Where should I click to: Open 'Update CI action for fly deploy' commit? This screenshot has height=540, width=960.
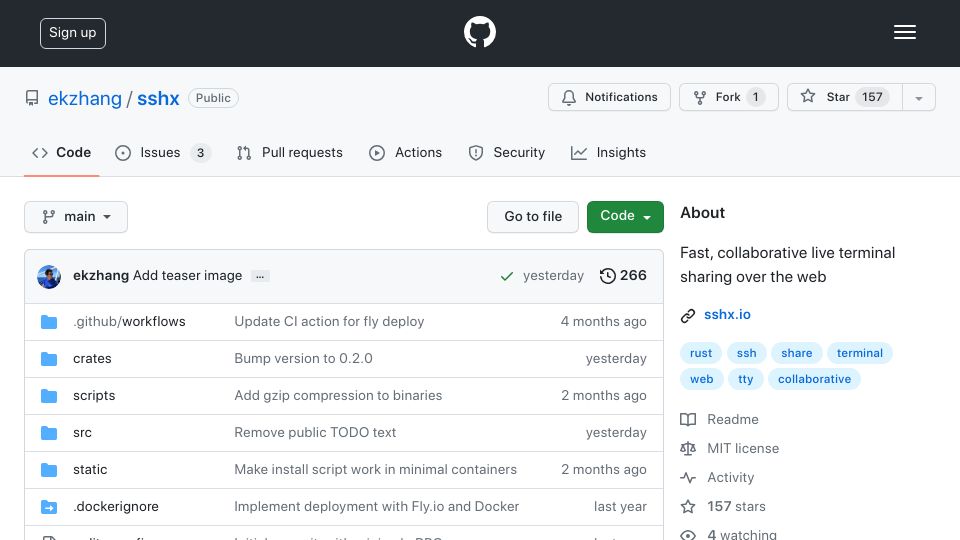pyautogui.click(x=329, y=321)
